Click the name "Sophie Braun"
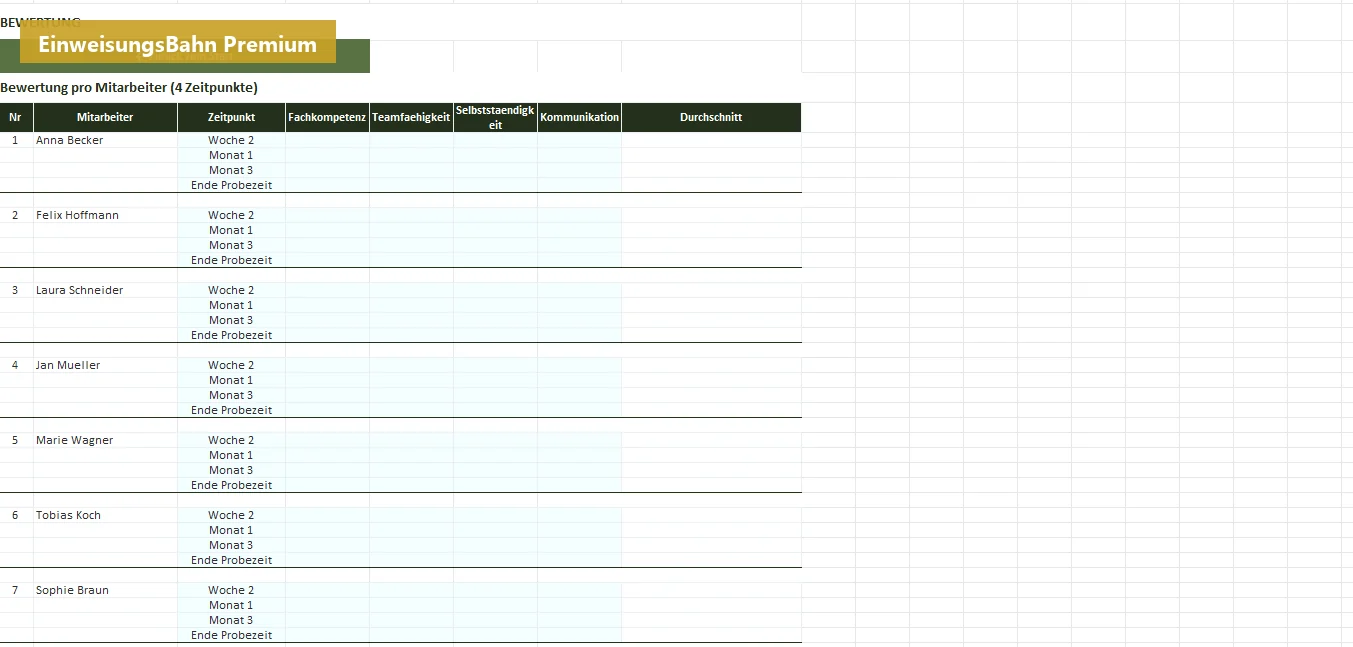Viewport: 1353px width, 647px height. pos(73,590)
